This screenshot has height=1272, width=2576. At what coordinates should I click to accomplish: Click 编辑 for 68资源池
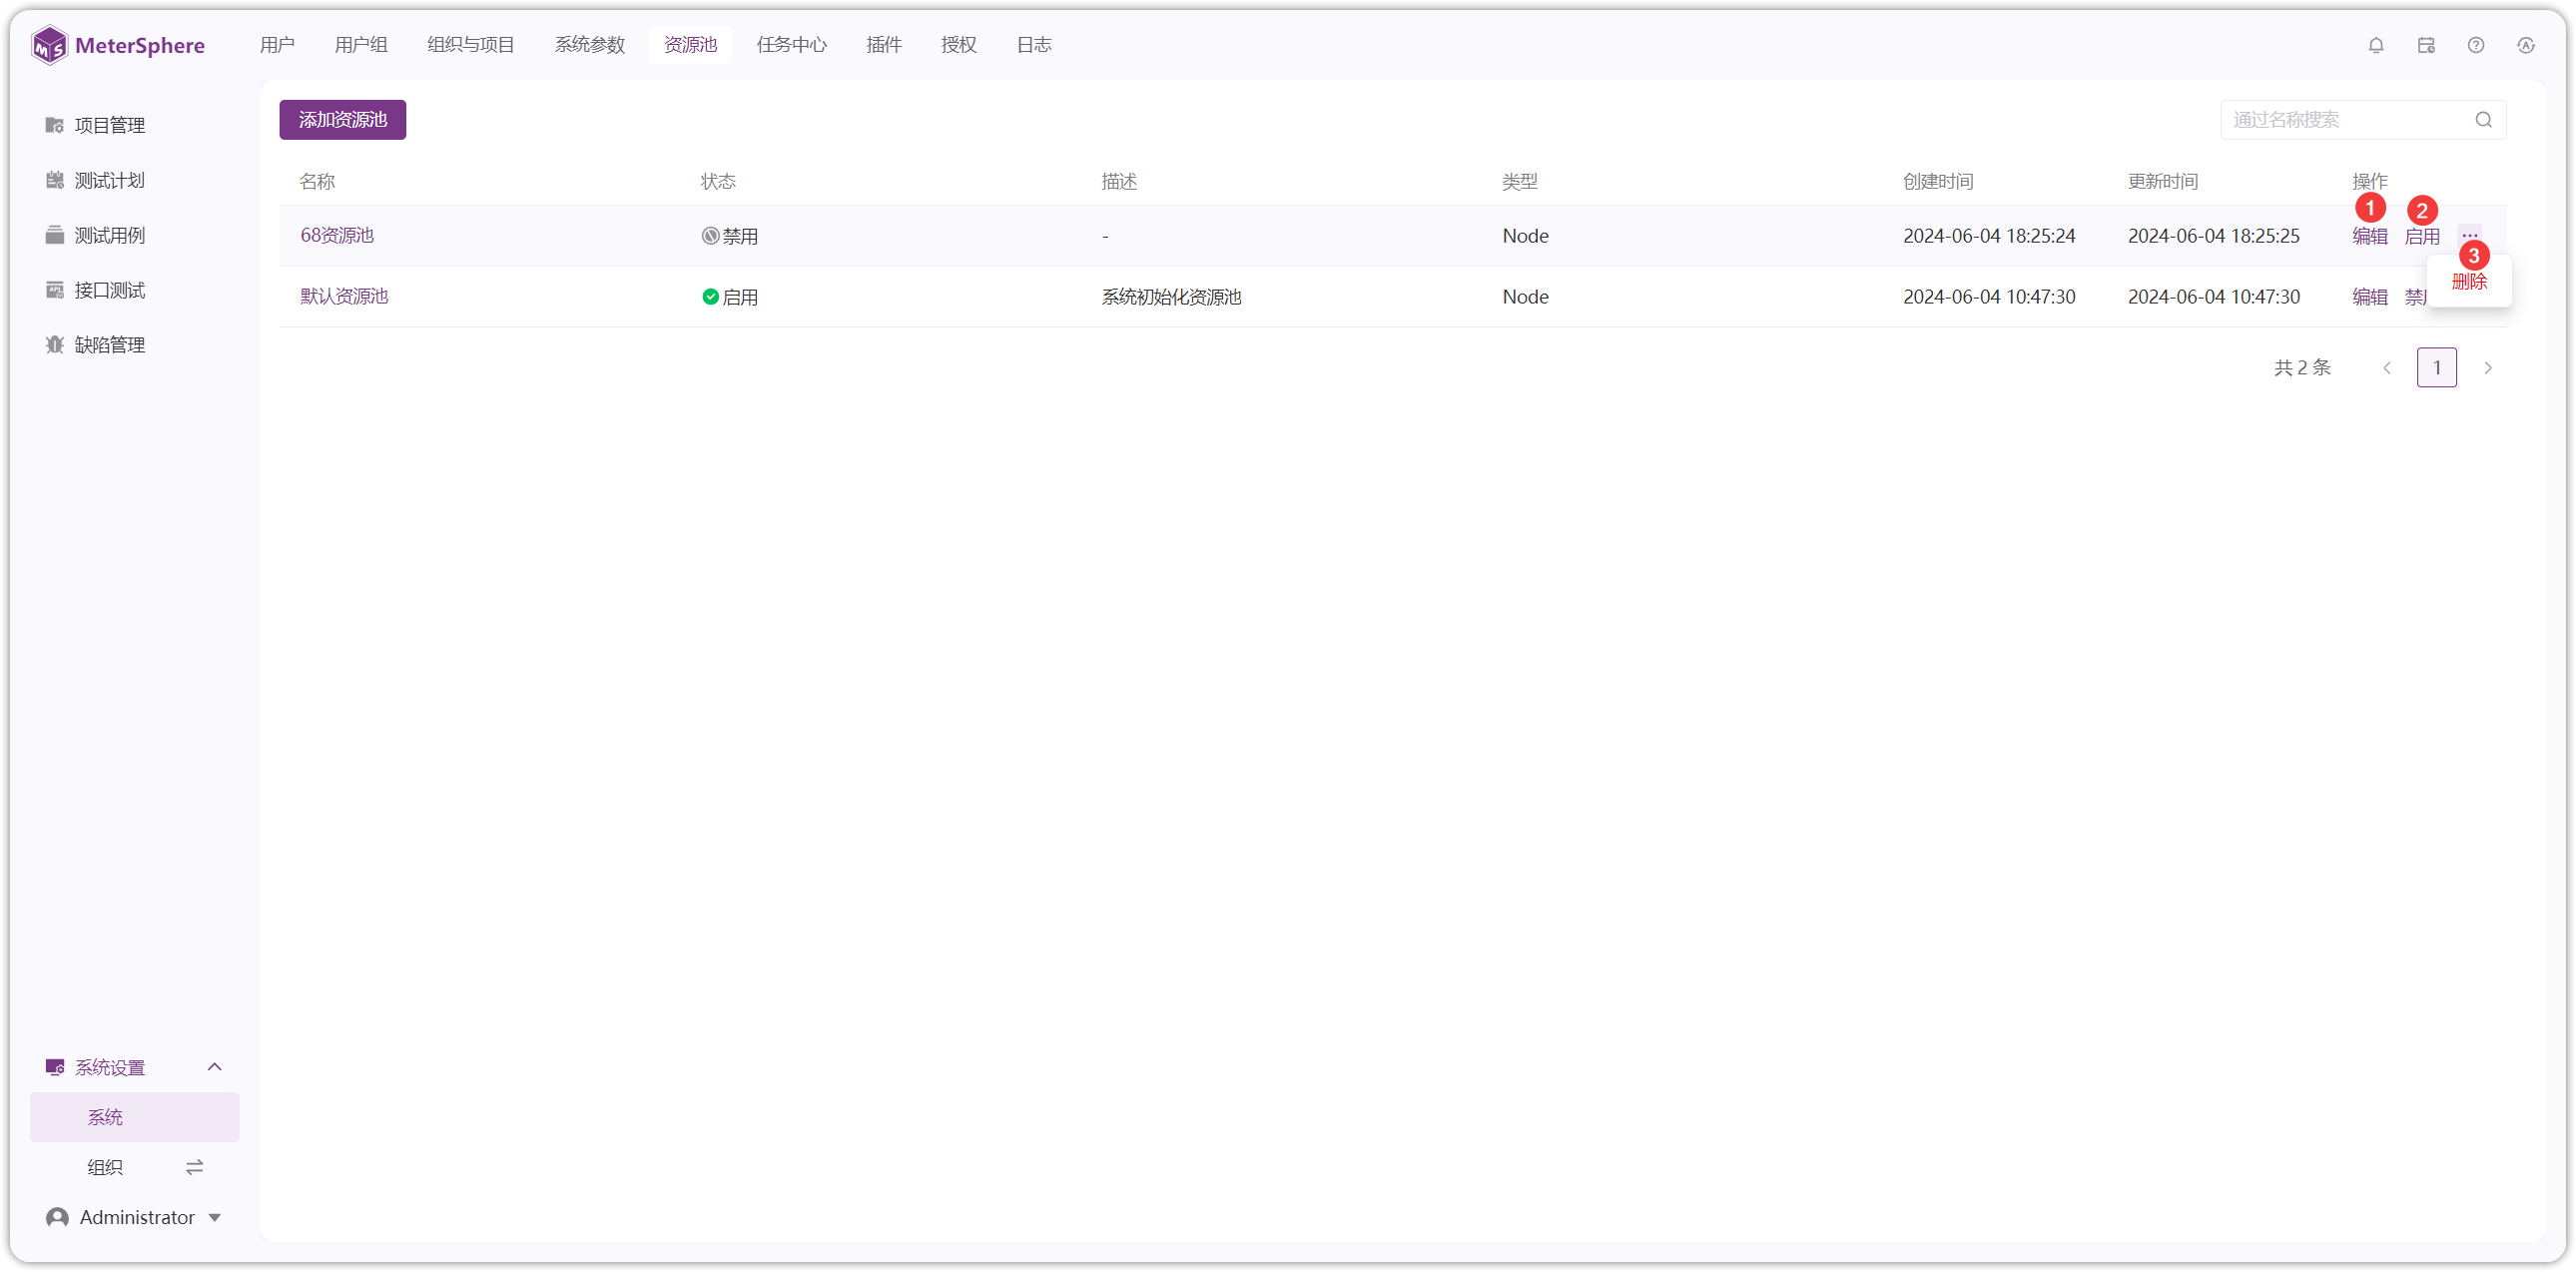click(2370, 237)
